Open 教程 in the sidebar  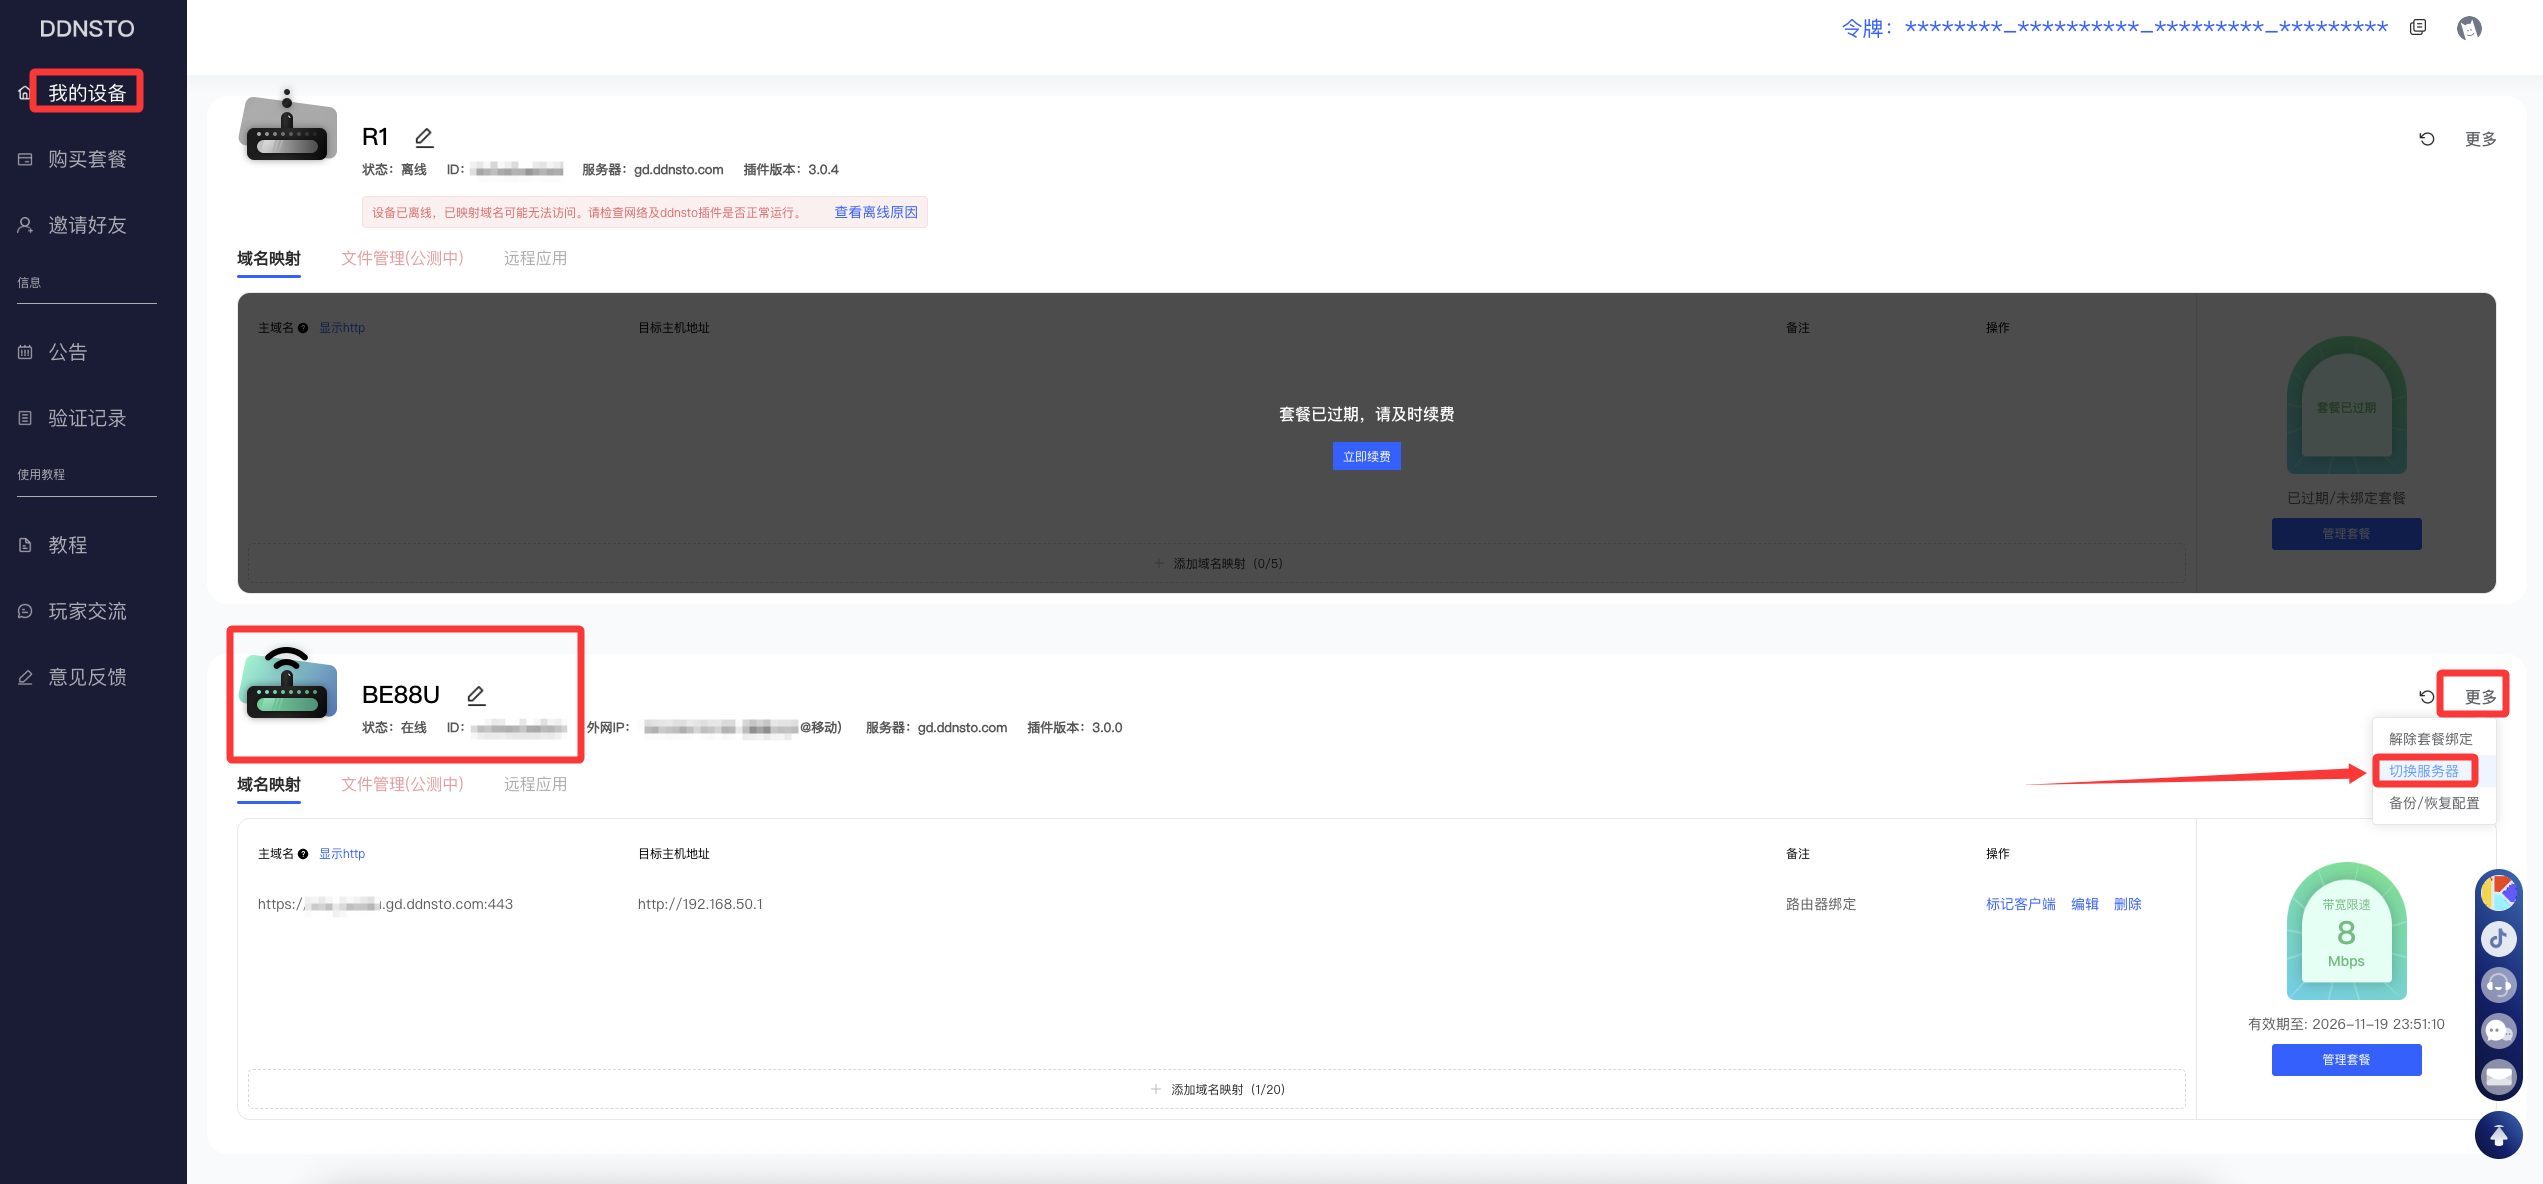(x=67, y=545)
